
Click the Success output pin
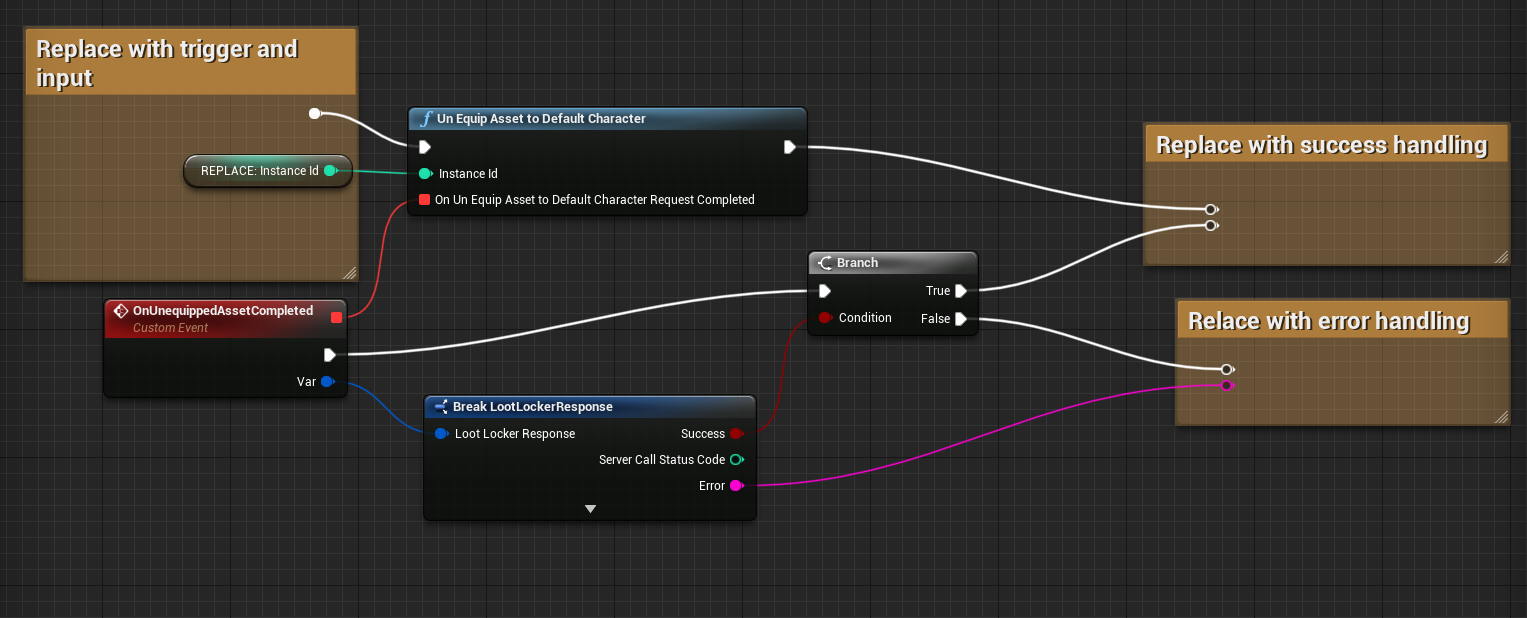click(x=736, y=434)
